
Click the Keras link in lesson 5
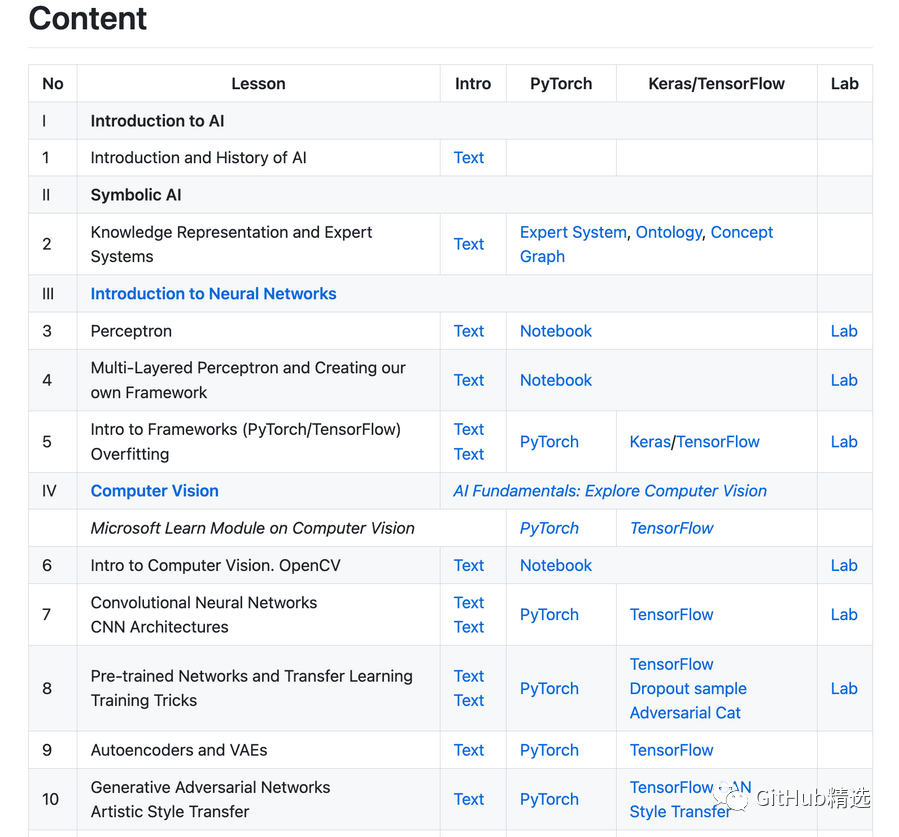650,442
